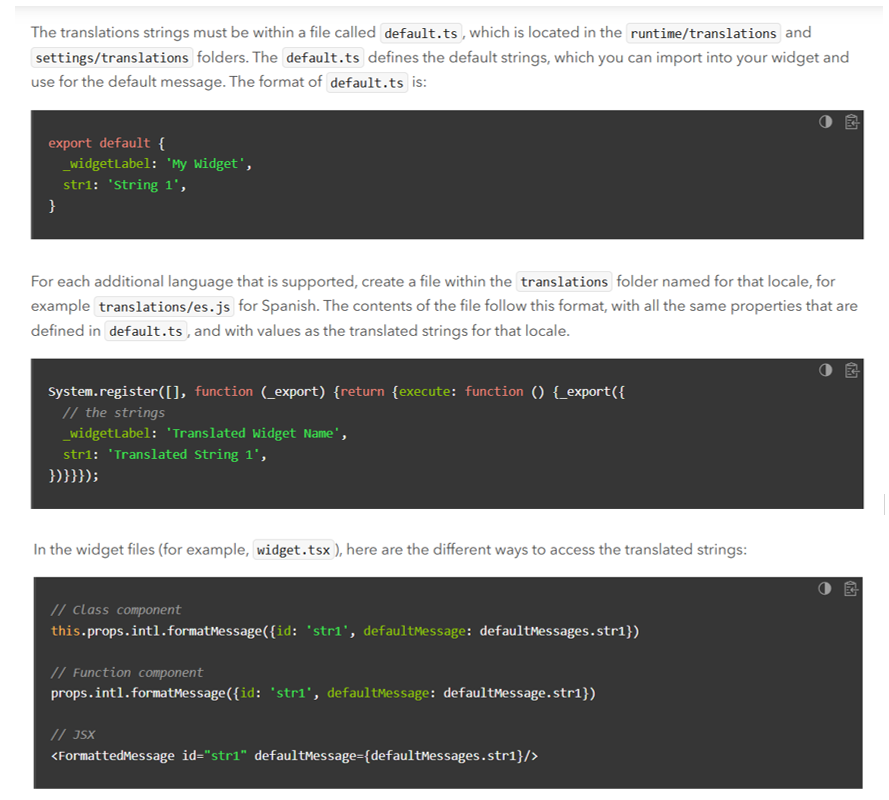Toggle contrast theme on the first code block
Image resolution: width=889 pixels, height=800 pixels.
point(825,121)
